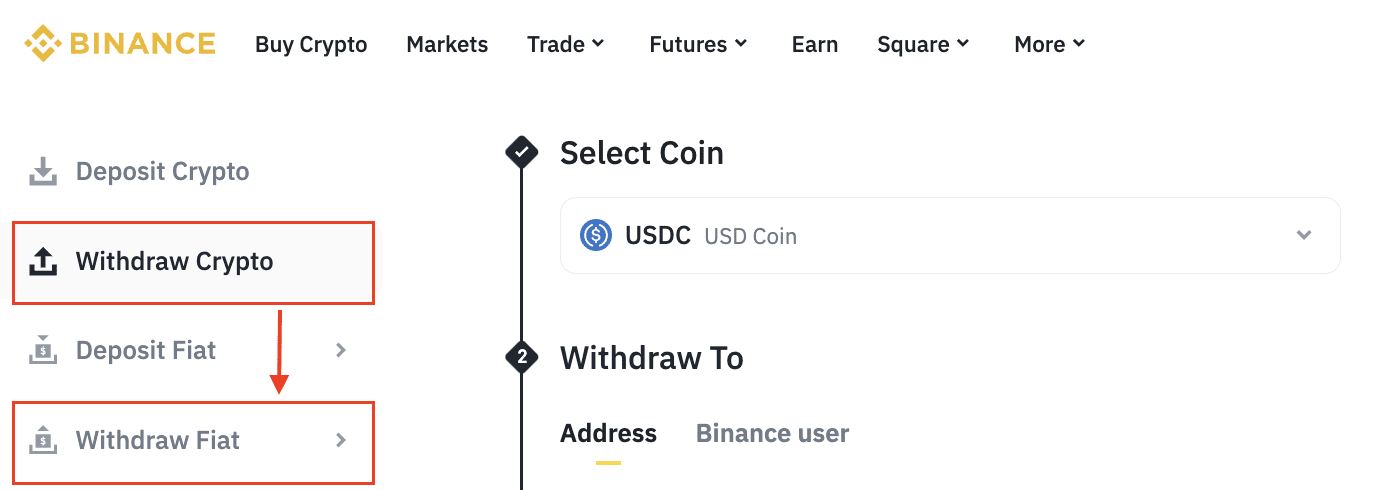This screenshot has height=490, width=1394.
Task: Expand the USDC coin selector dropdown
Action: 1303,236
